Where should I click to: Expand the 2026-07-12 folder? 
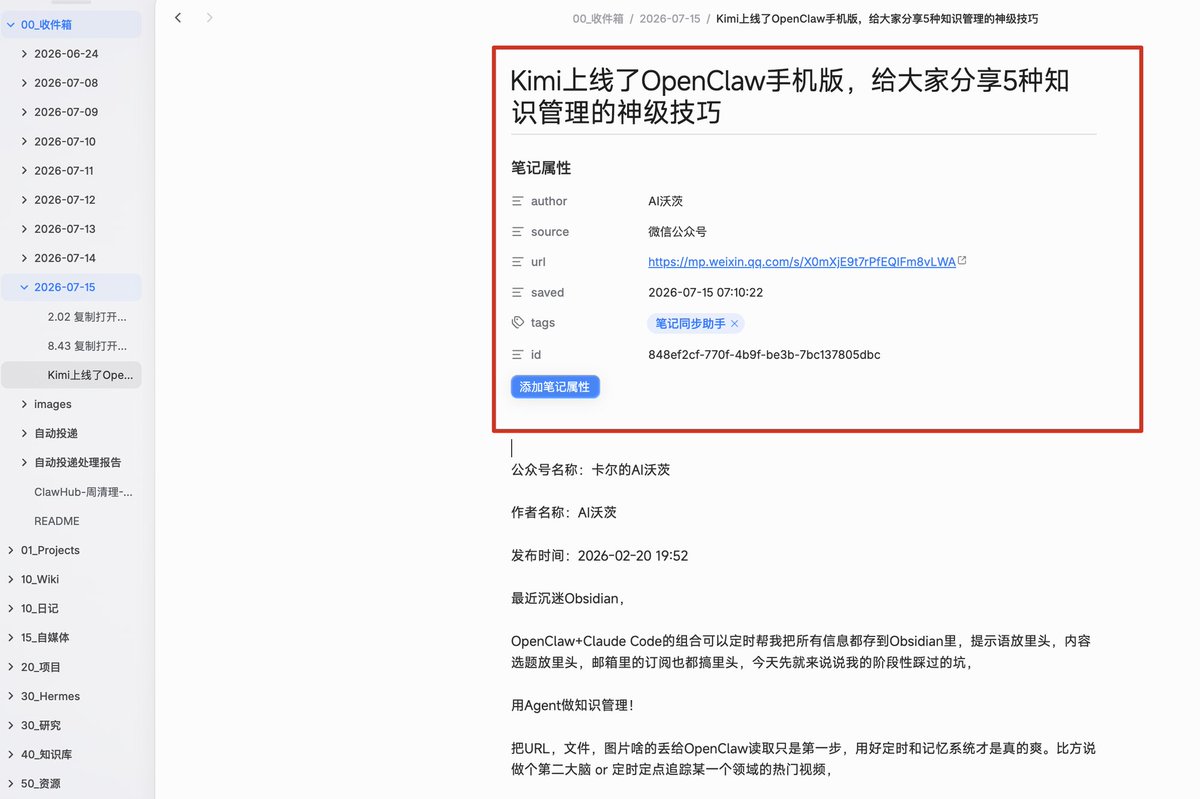coord(24,200)
